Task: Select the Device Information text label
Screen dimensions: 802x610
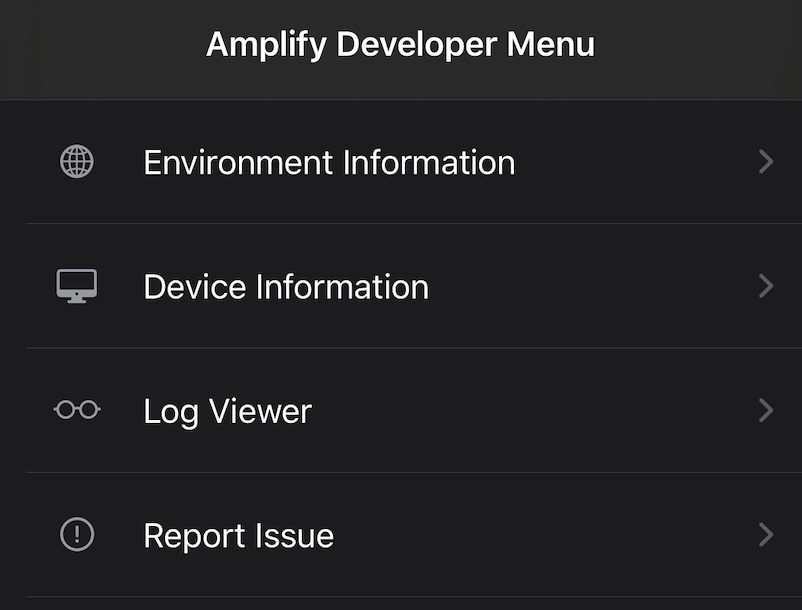Action: click(286, 287)
